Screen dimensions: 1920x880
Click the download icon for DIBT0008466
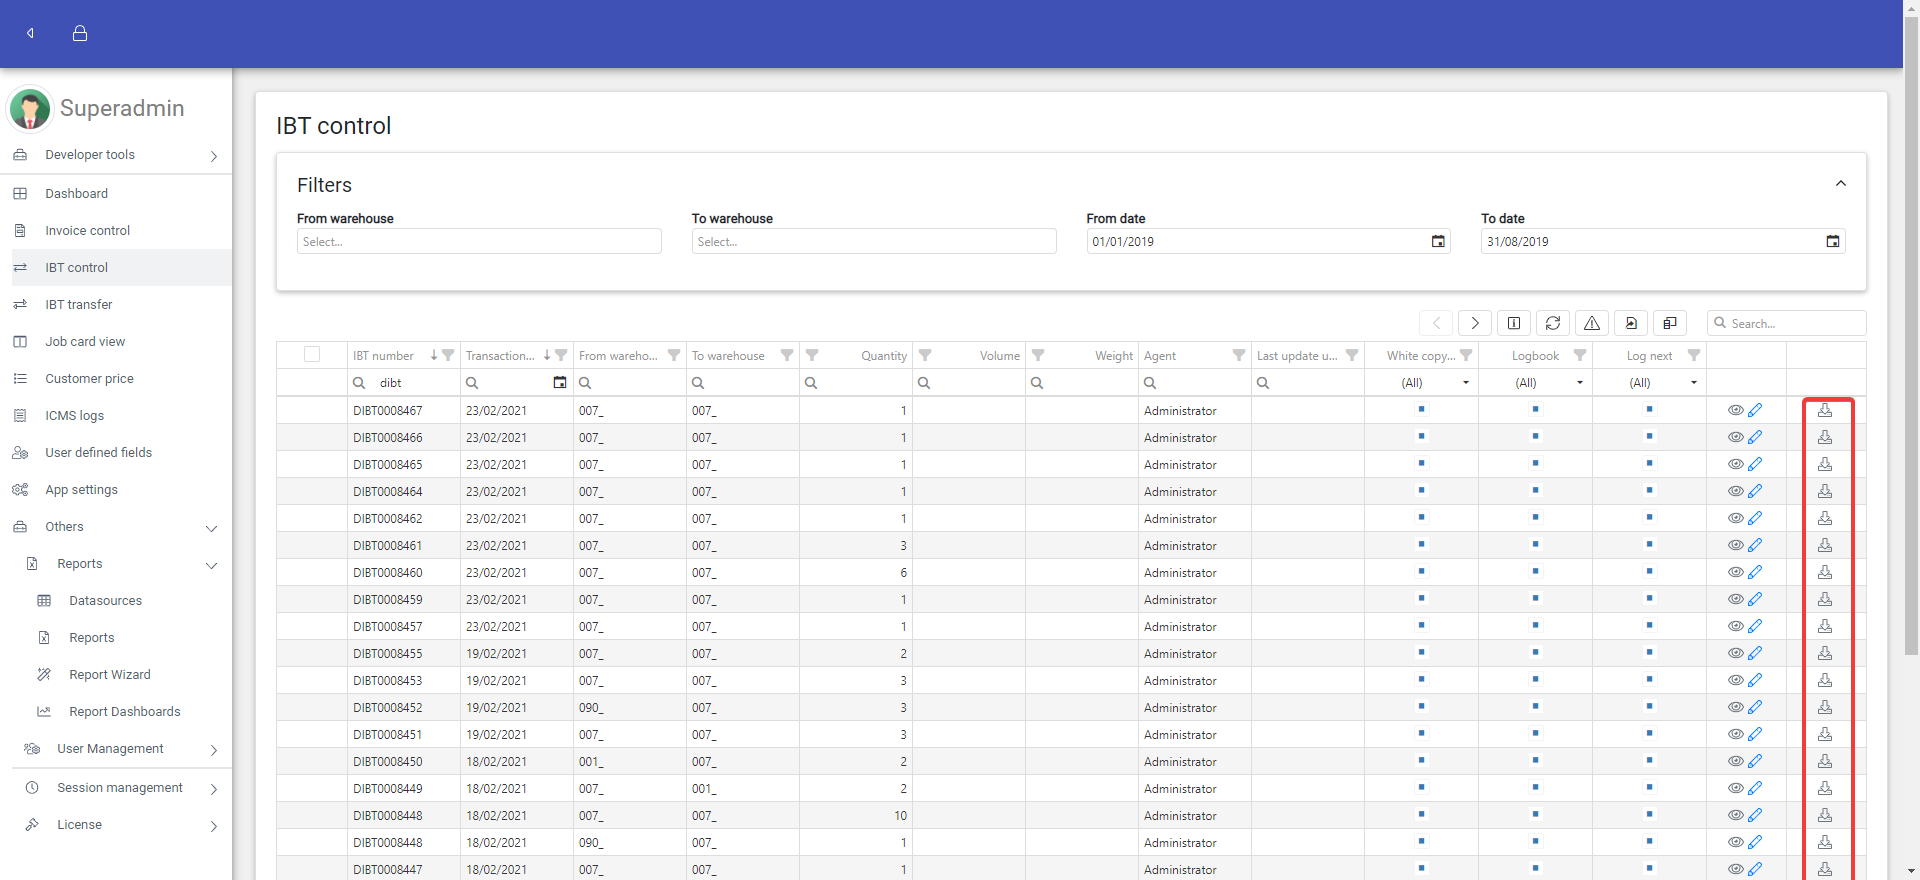pos(1825,437)
